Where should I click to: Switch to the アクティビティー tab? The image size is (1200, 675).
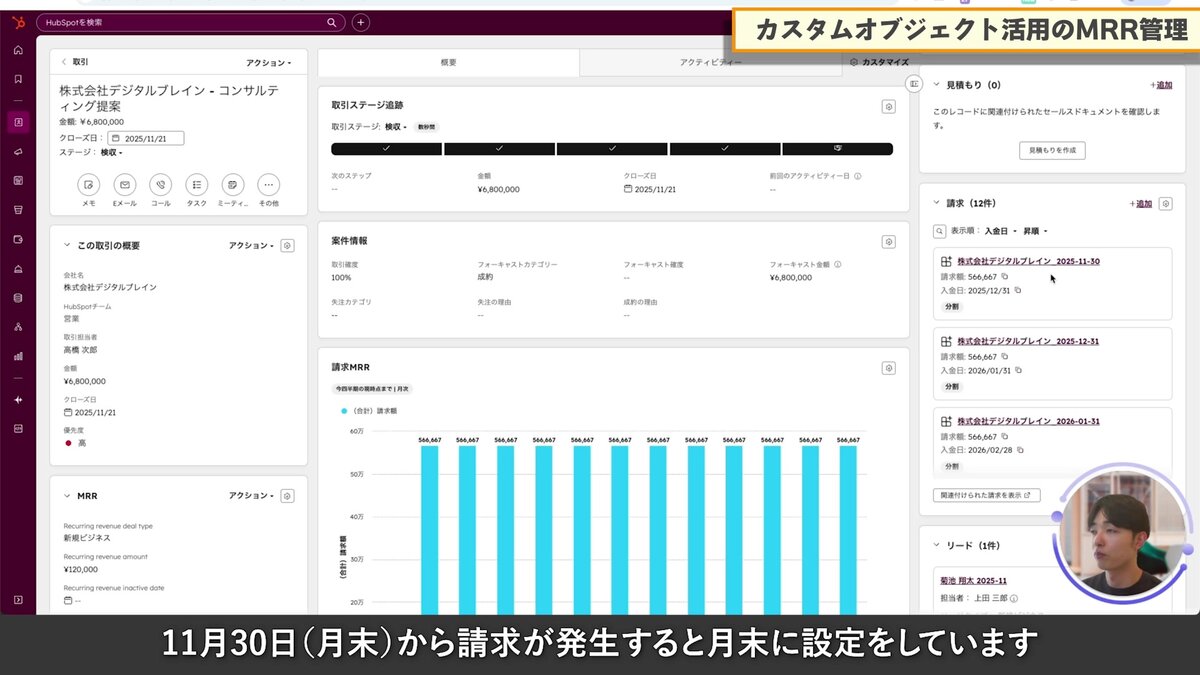[x=711, y=62]
